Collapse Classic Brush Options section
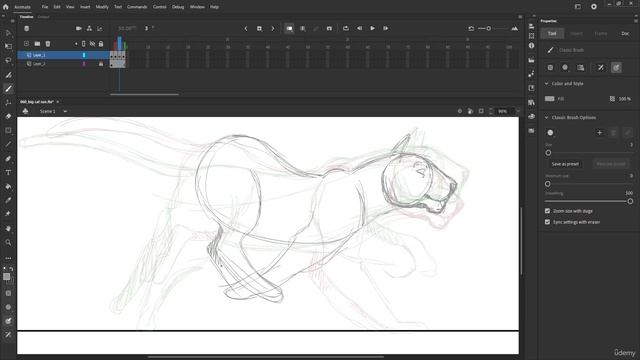Viewport: 640px width, 360px height. pos(547,118)
